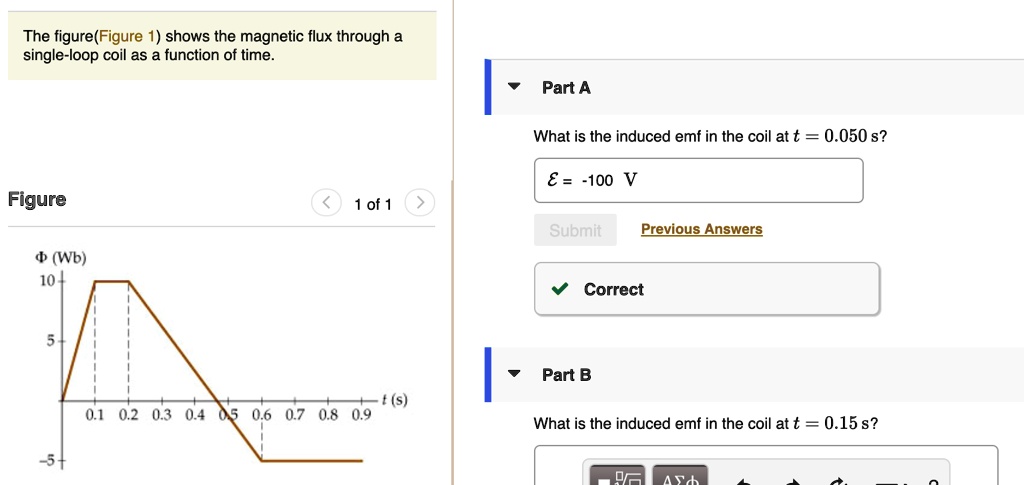Click the green Correct feedback box
Screen dimensions: 1024x485
[x=707, y=289]
